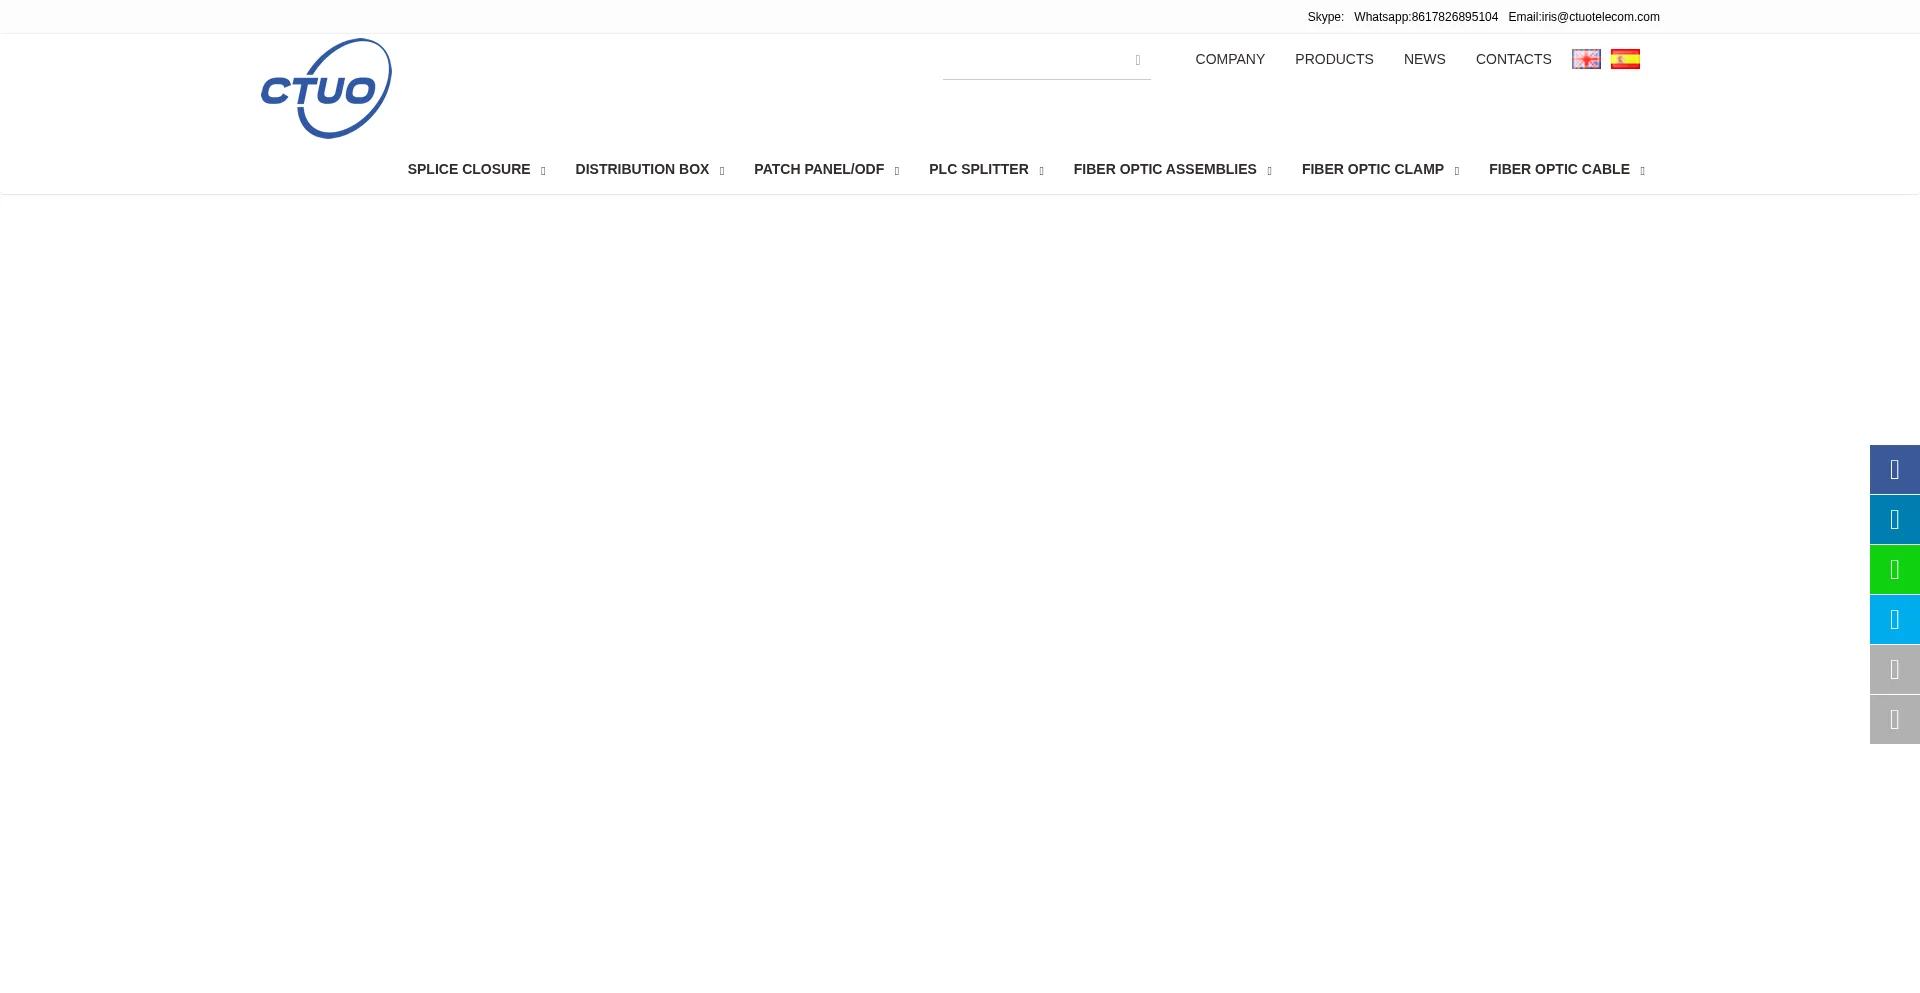Expand the Fiber Optic Cable dropdown arrow
The image size is (1920, 993).
click(x=1642, y=172)
